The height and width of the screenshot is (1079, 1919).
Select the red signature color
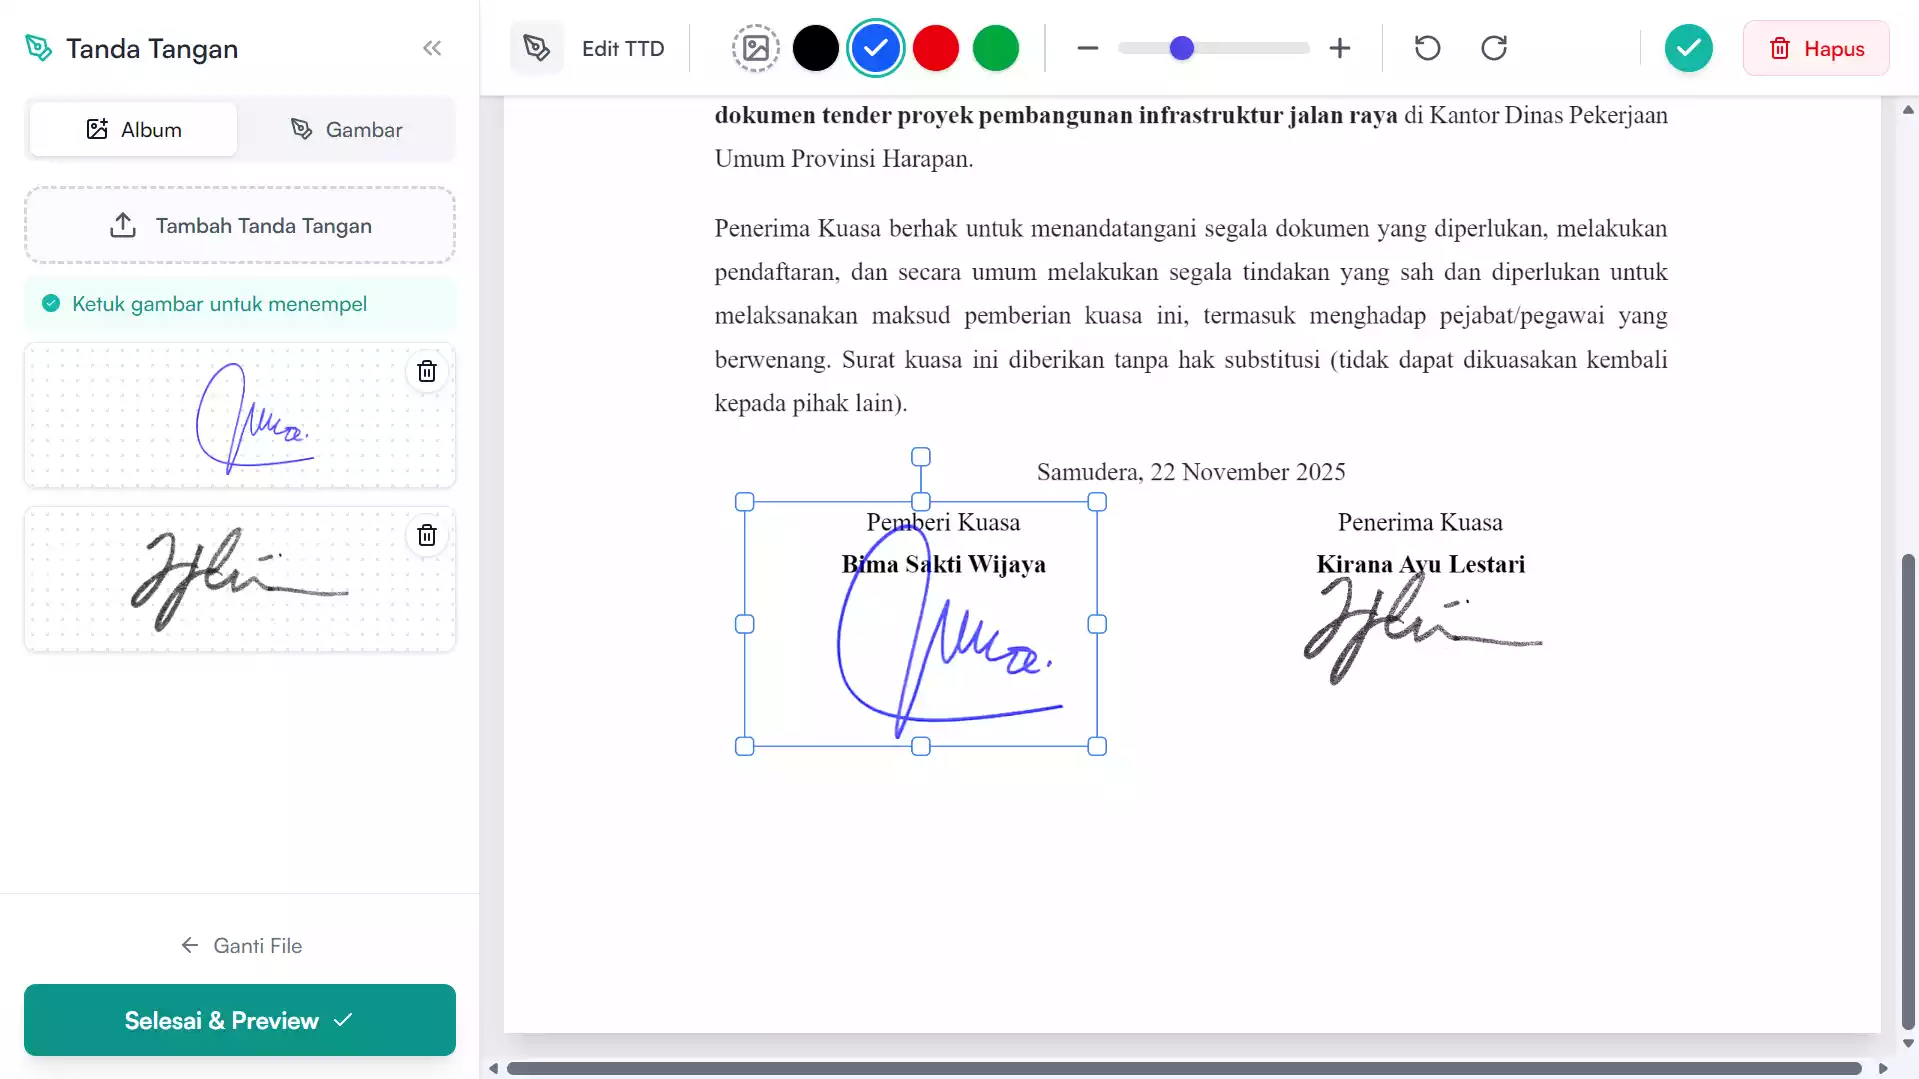coord(936,48)
